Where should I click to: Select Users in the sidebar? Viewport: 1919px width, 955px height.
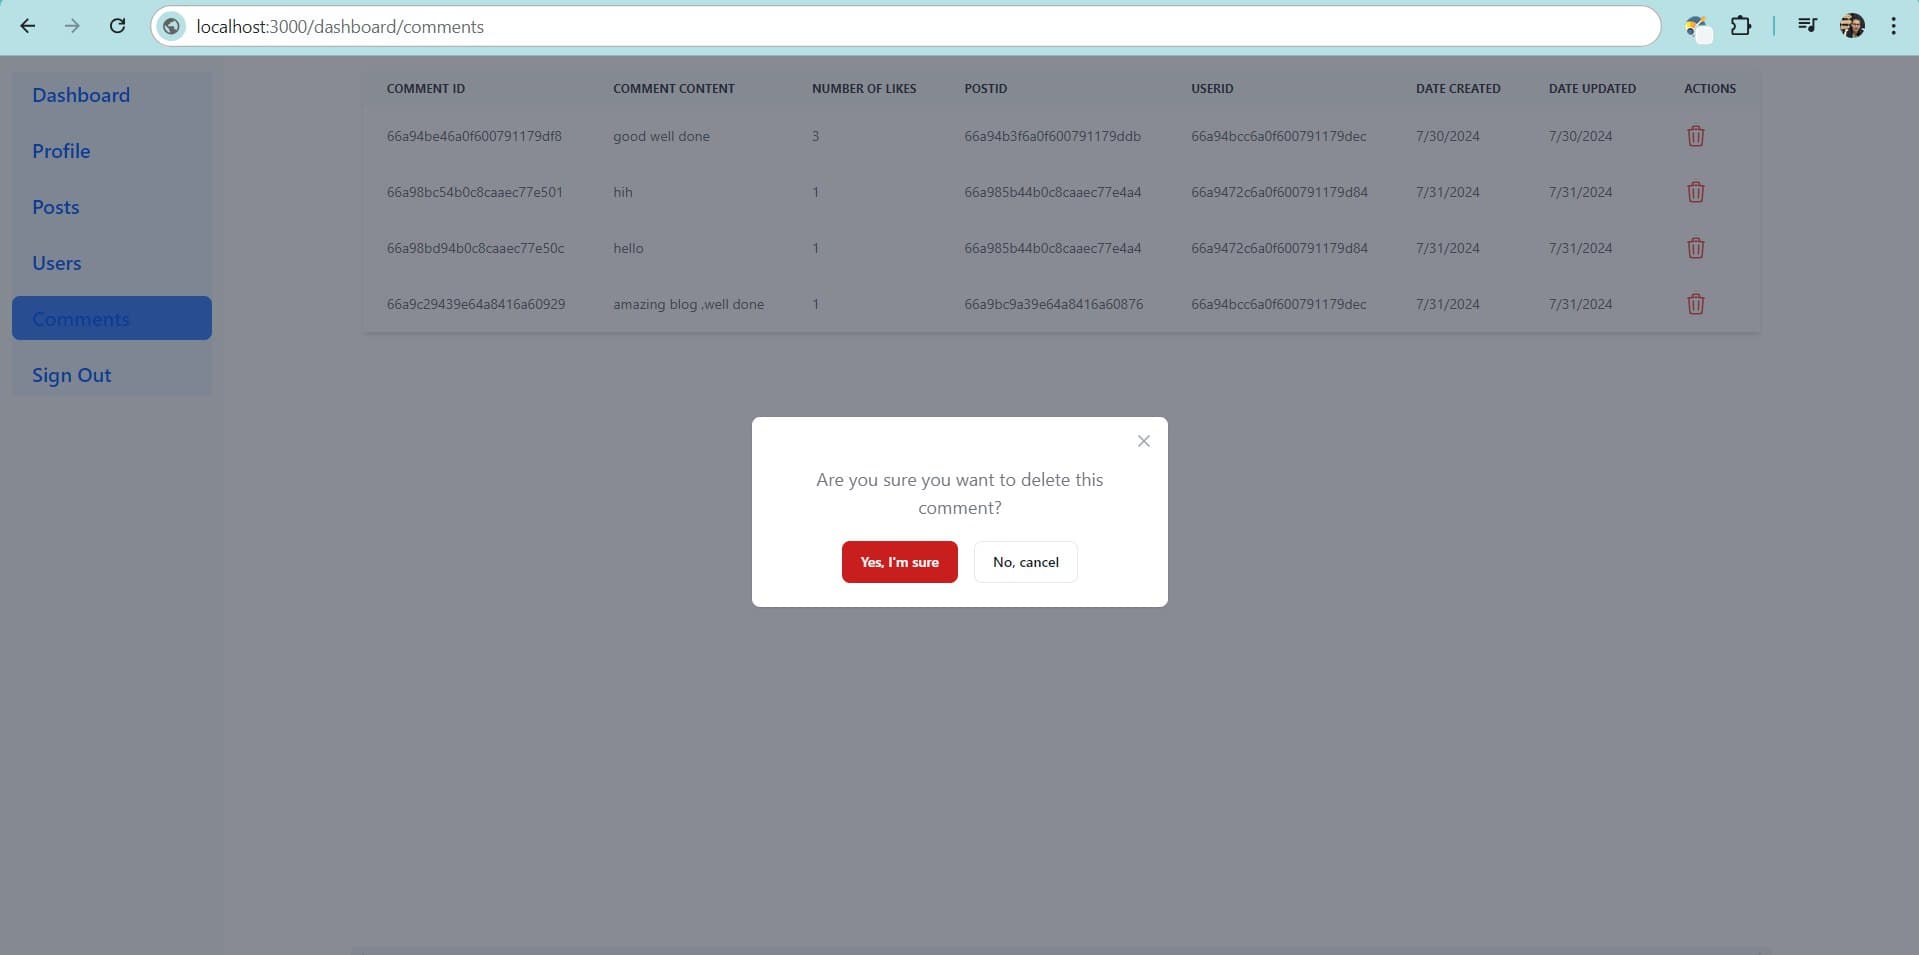point(57,263)
